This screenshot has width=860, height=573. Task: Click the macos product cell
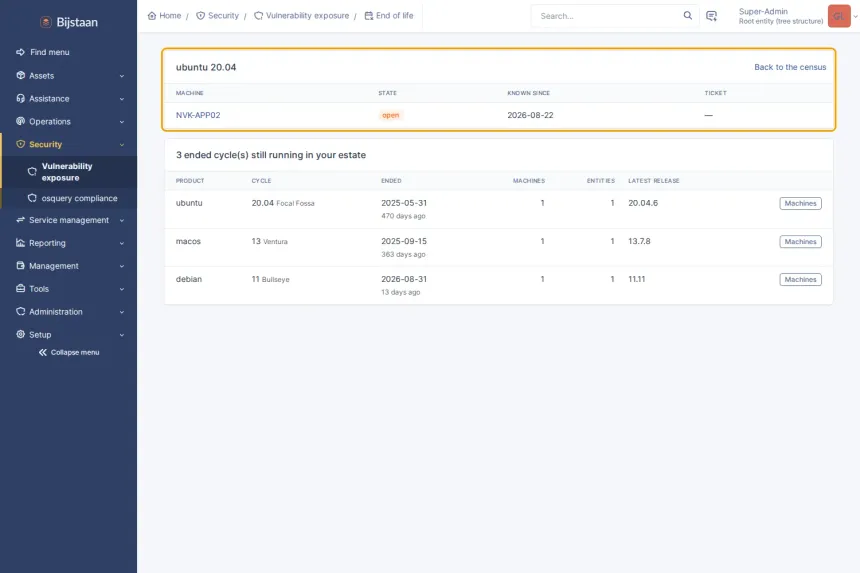click(188, 241)
